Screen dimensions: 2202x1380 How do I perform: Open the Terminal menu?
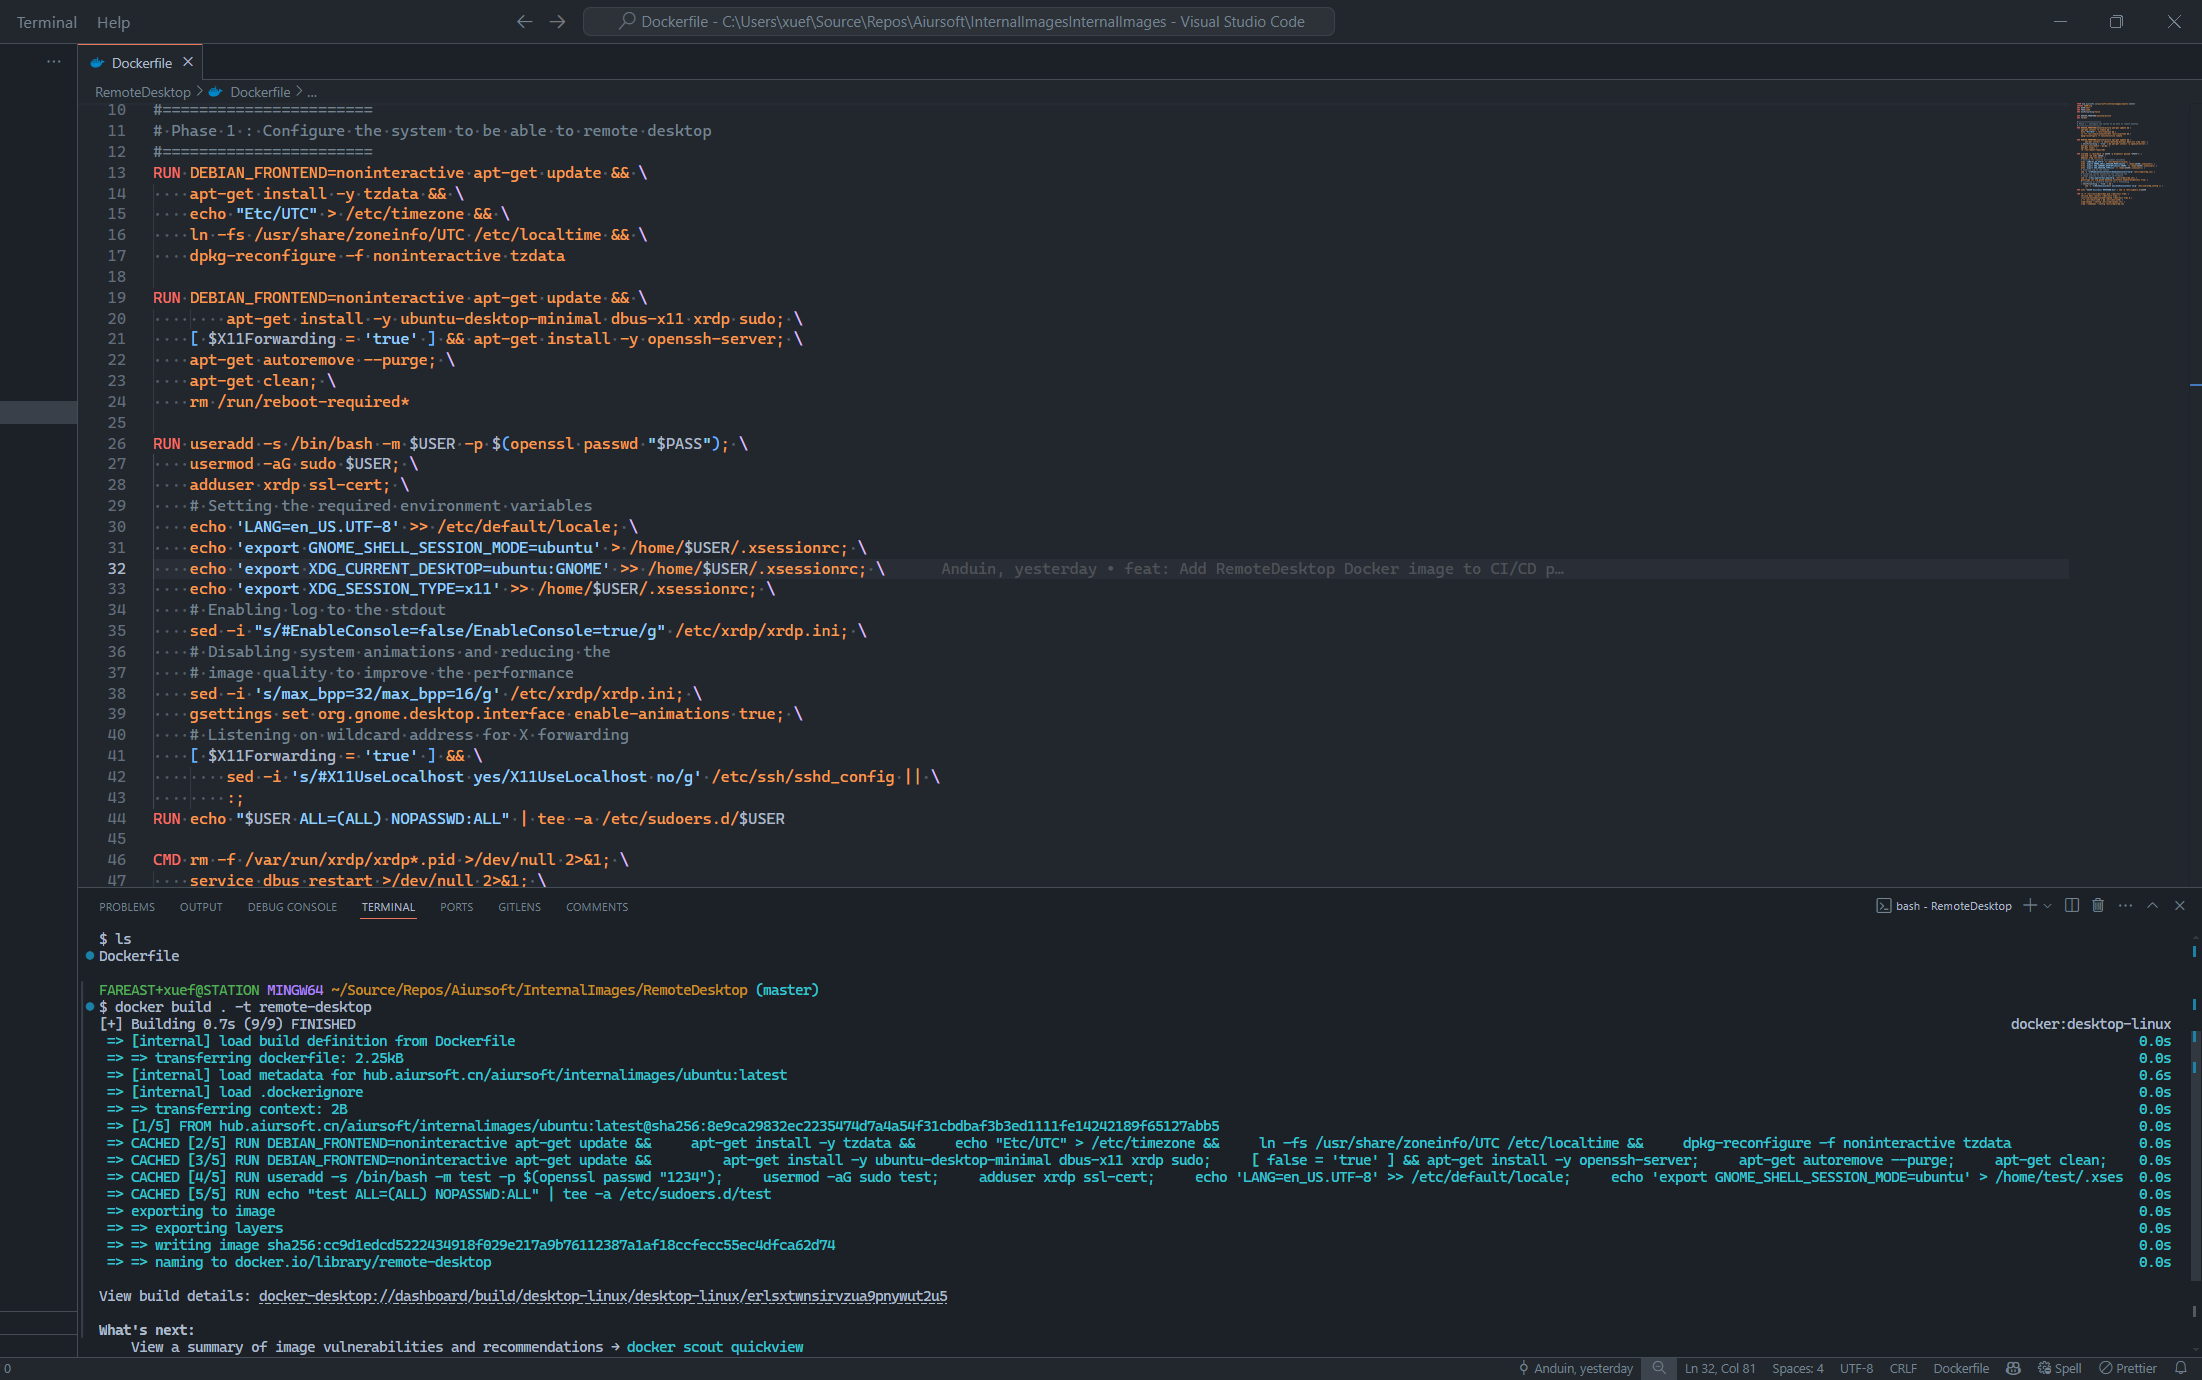(46, 22)
